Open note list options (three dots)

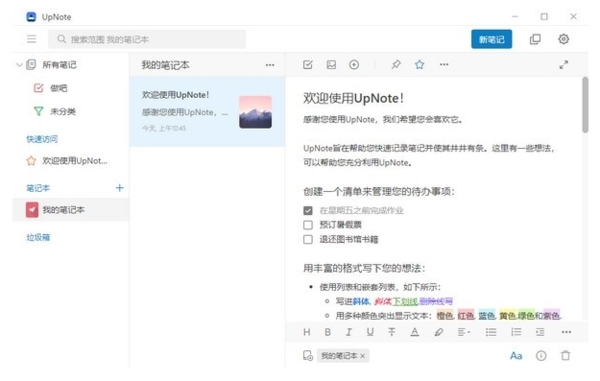pyautogui.click(x=270, y=65)
